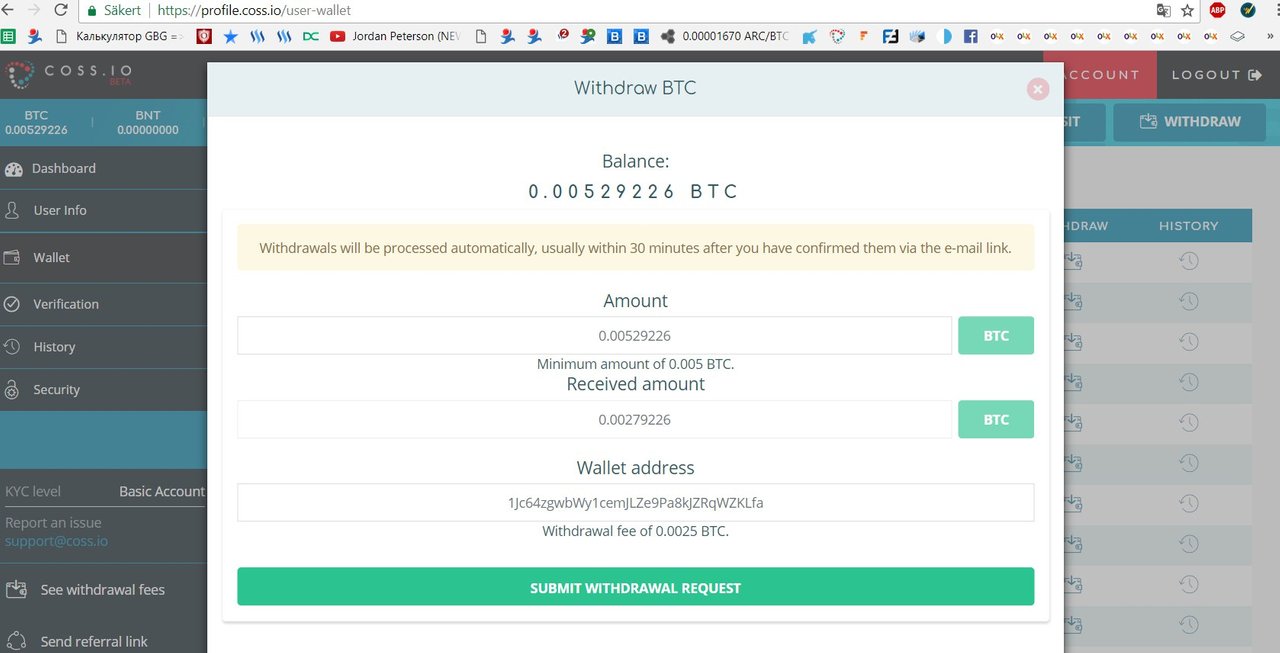This screenshot has height=653, width=1280.
Task: Click support@coss.io email link
Action: click(56, 541)
